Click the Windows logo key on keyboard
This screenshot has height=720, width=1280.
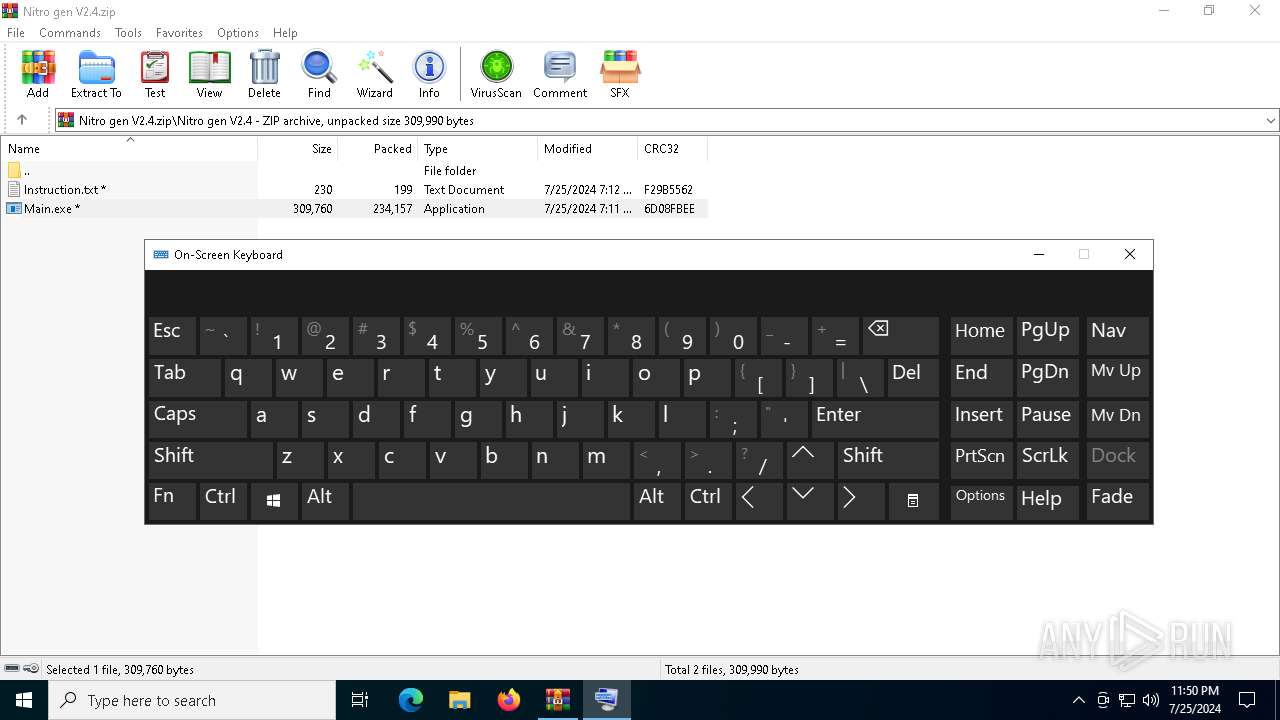click(x=274, y=500)
